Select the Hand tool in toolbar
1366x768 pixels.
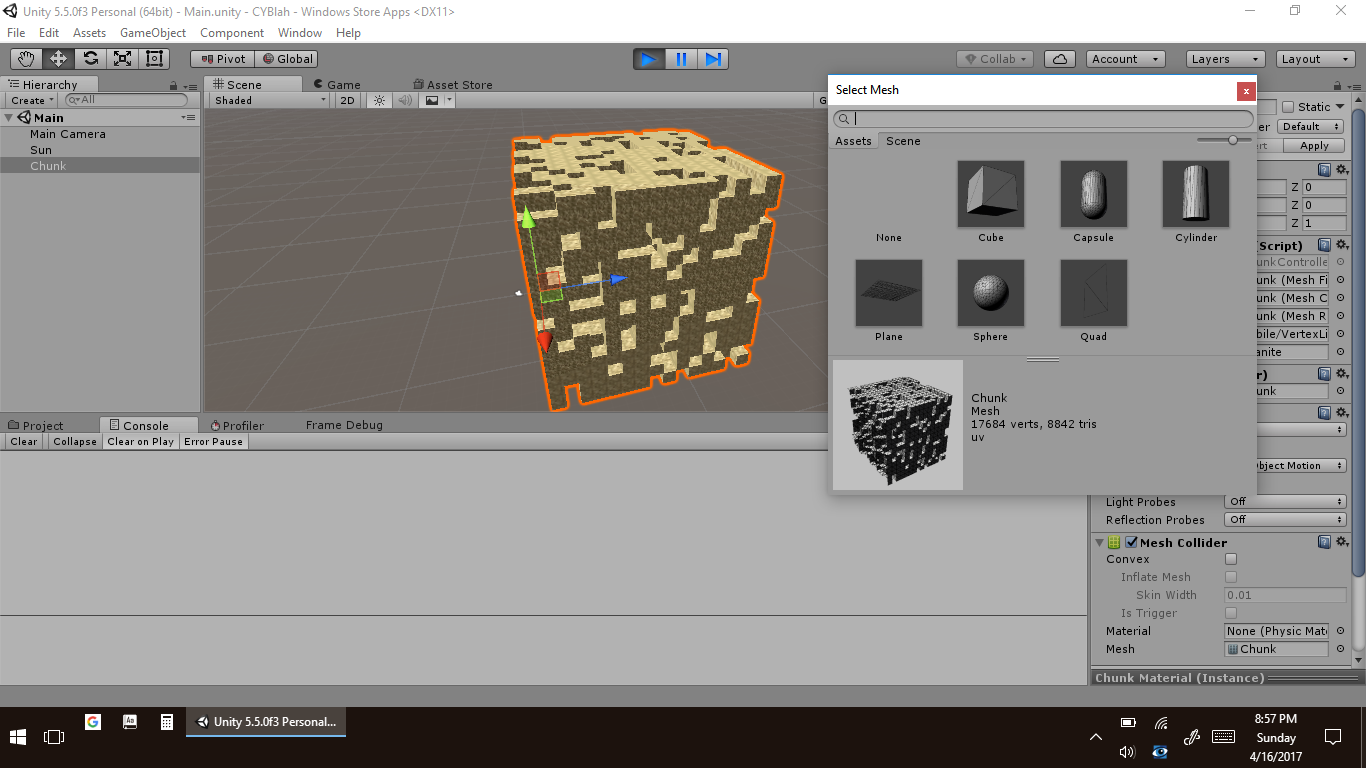(x=26, y=59)
